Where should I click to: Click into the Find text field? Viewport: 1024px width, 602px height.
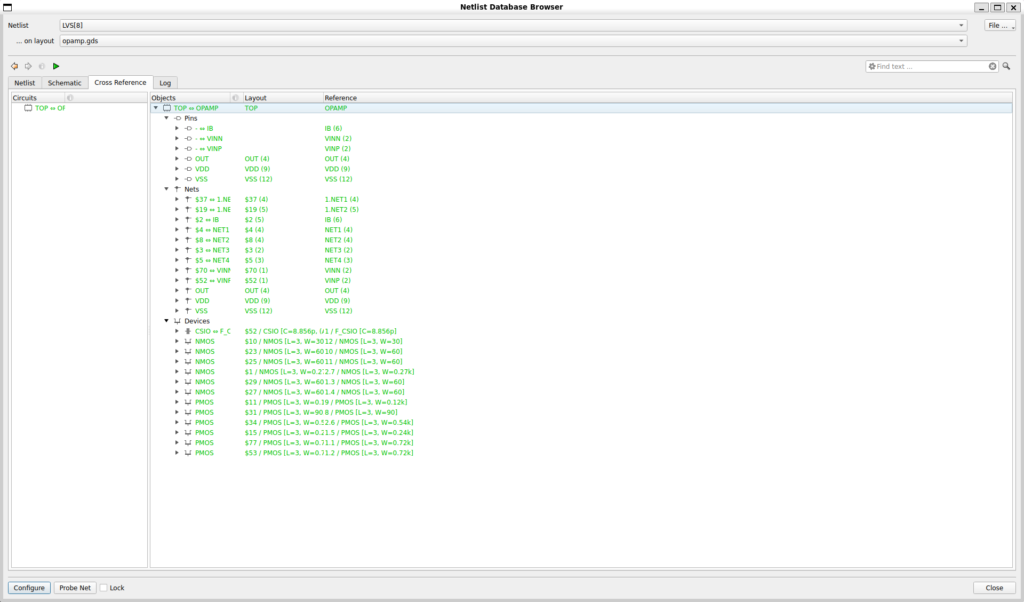click(930, 66)
